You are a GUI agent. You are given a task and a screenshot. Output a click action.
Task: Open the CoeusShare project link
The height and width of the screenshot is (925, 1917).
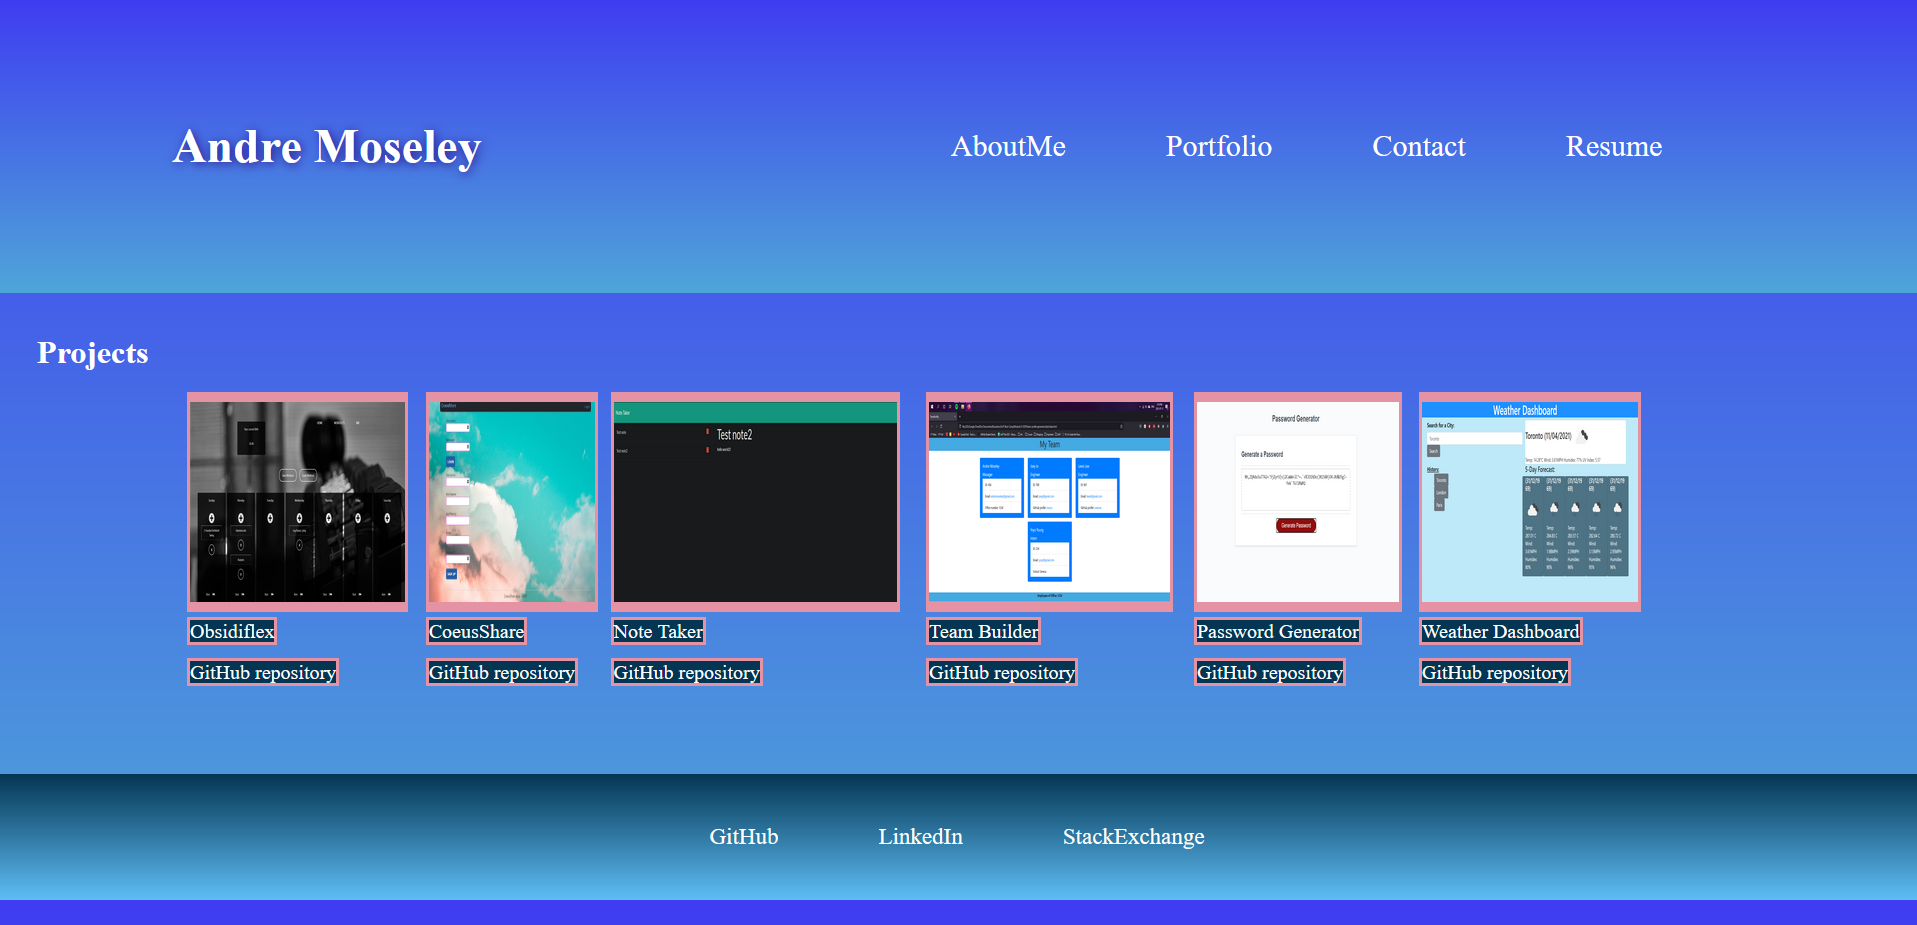coord(476,631)
